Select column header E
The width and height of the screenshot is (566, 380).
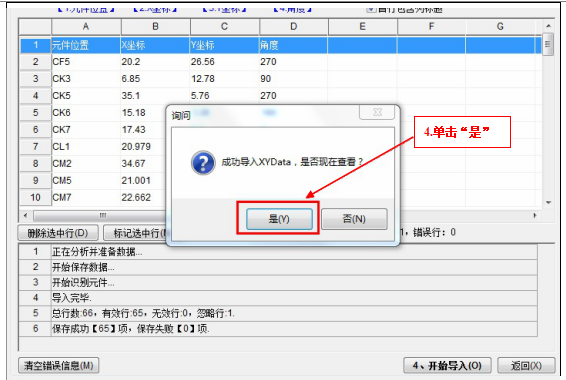pyautogui.click(x=362, y=27)
